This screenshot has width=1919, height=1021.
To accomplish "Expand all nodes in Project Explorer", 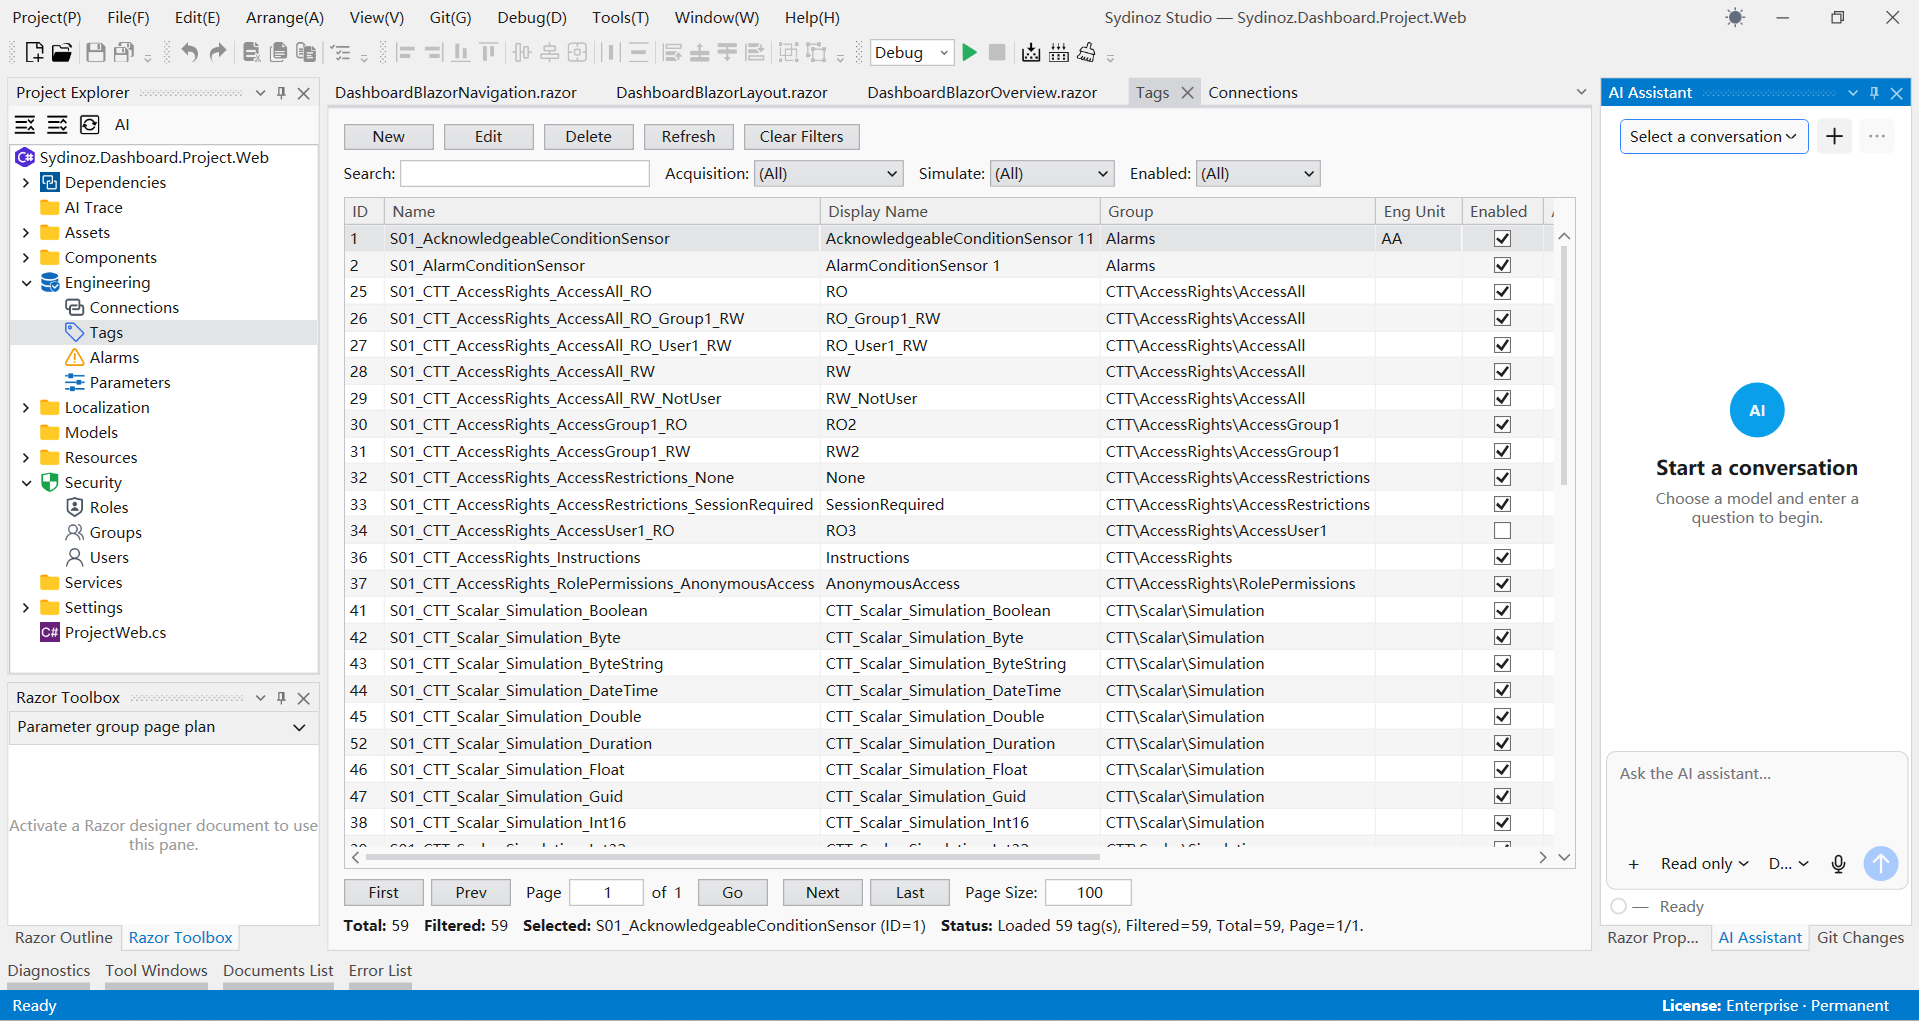I will (57, 124).
